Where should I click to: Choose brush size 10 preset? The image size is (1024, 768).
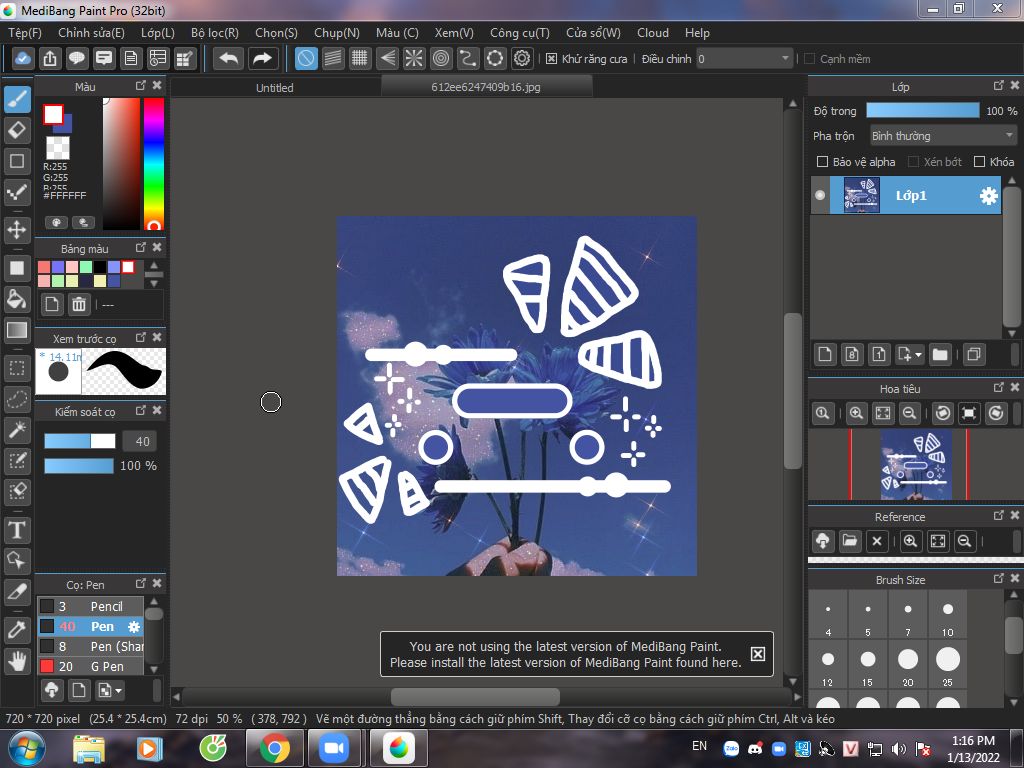948,614
